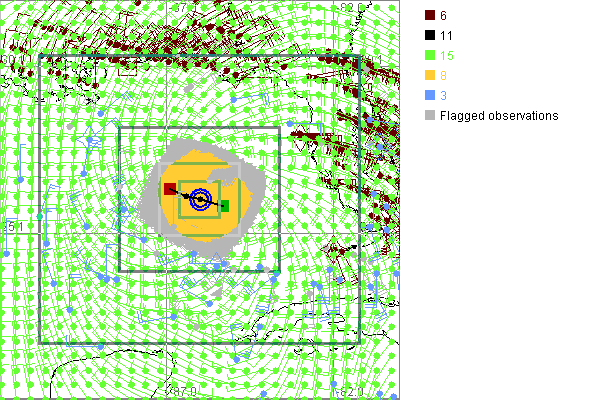Click the blue concentric circles storm center

(x=201, y=200)
